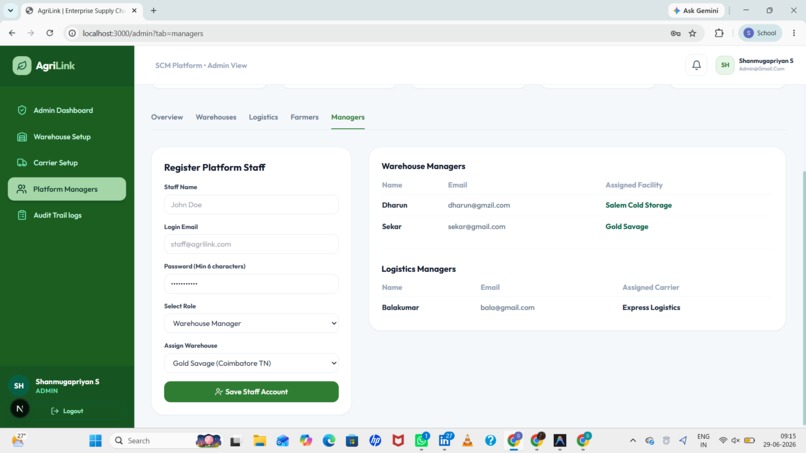Image resolution: width=806 pixels, height=453 pixels.
Task: Click the Password input field
Action: (251, 284)
